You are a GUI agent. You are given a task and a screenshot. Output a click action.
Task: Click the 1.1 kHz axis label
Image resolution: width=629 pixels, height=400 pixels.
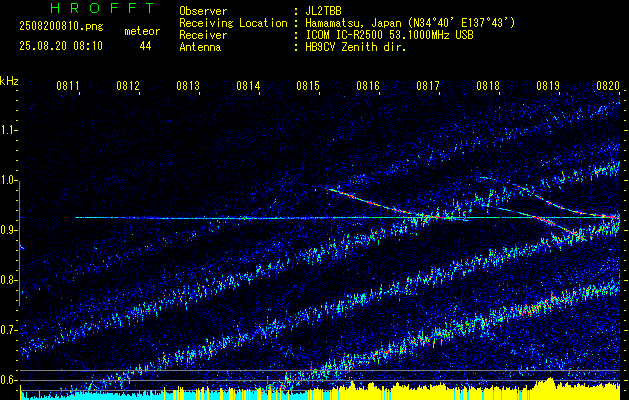coord(8,130)
